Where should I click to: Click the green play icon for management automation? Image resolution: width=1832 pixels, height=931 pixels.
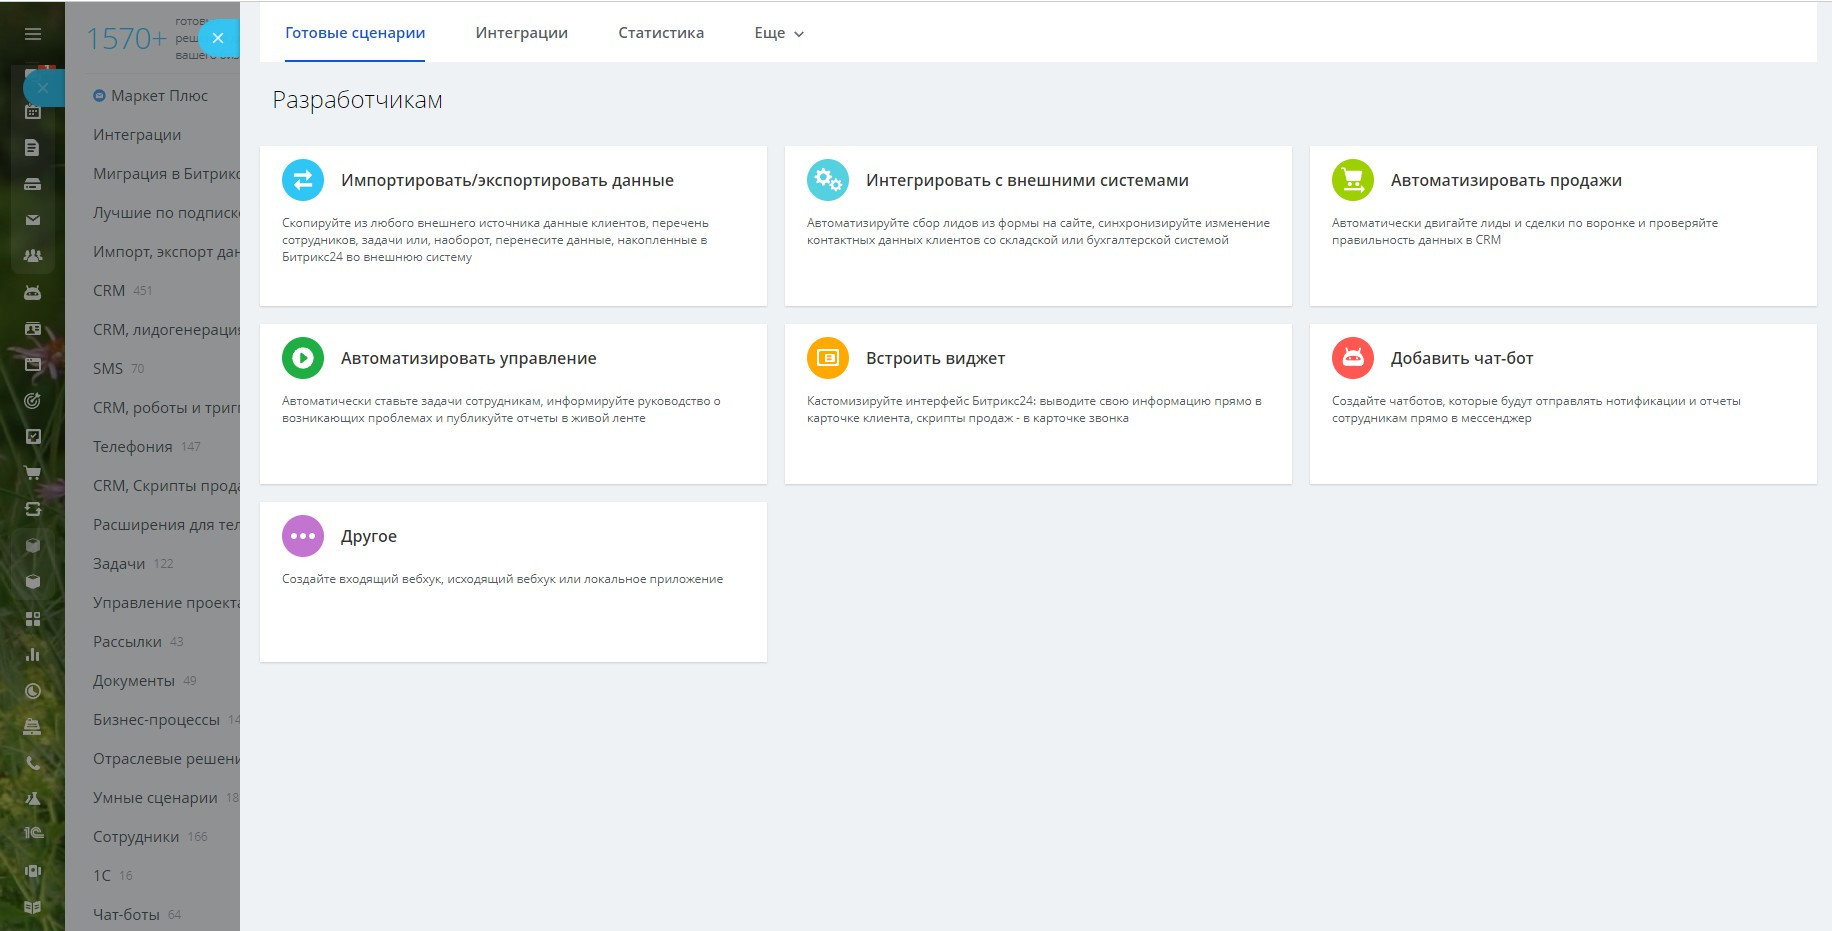pyautogui.click(x=303, y=358)
